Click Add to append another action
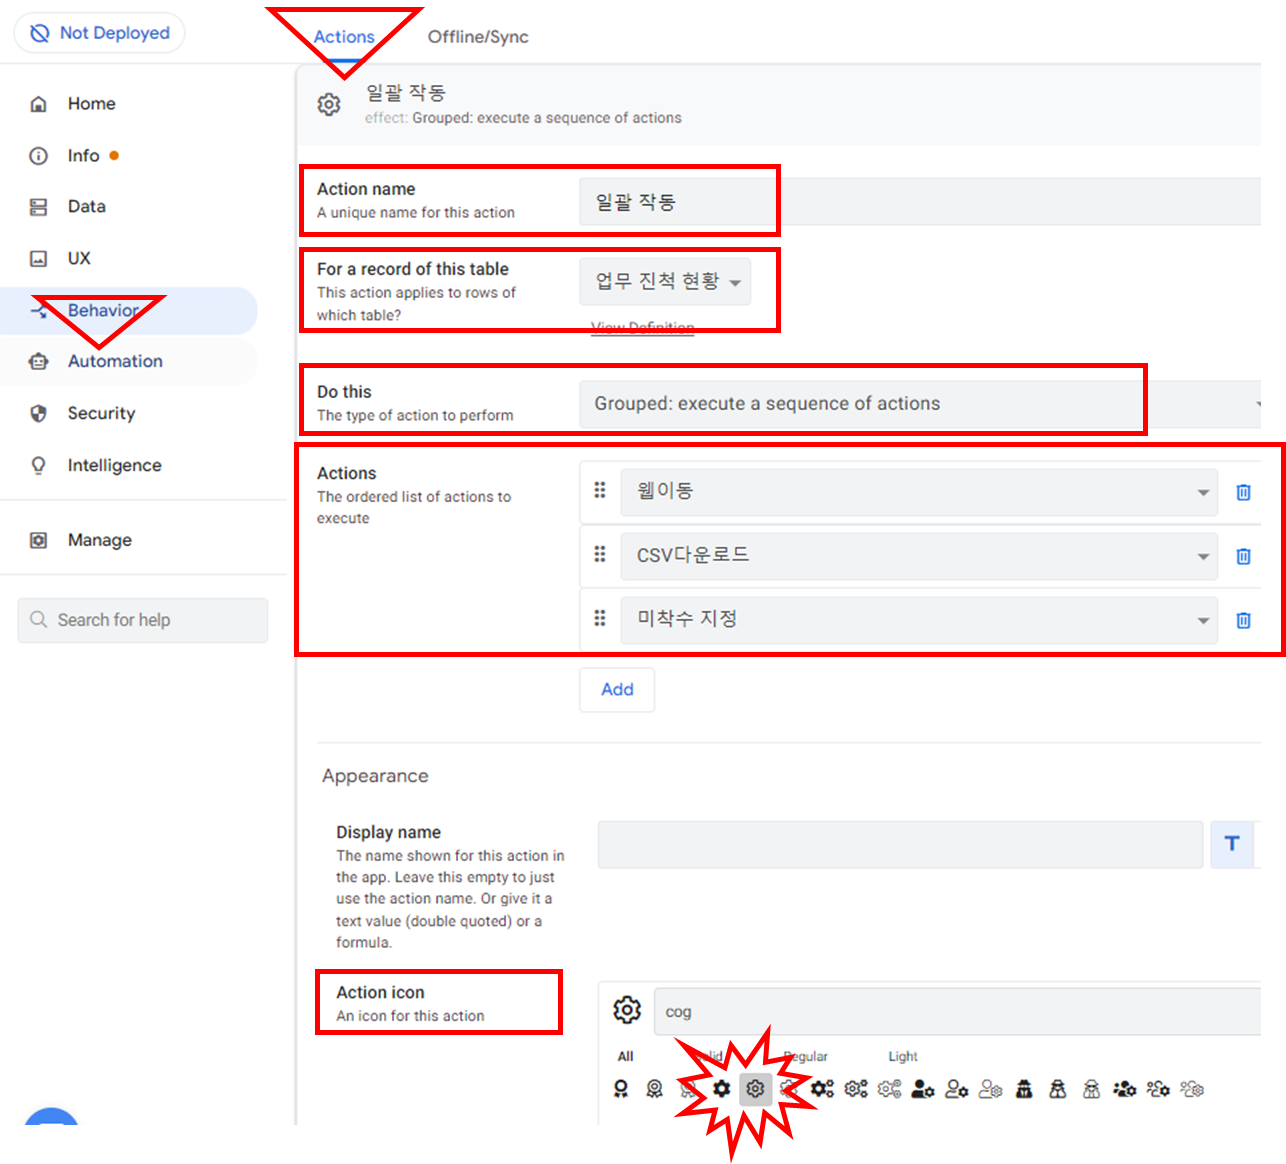Image resolution: width=1286 pixels, height=1164 pixels. point(617,690)
